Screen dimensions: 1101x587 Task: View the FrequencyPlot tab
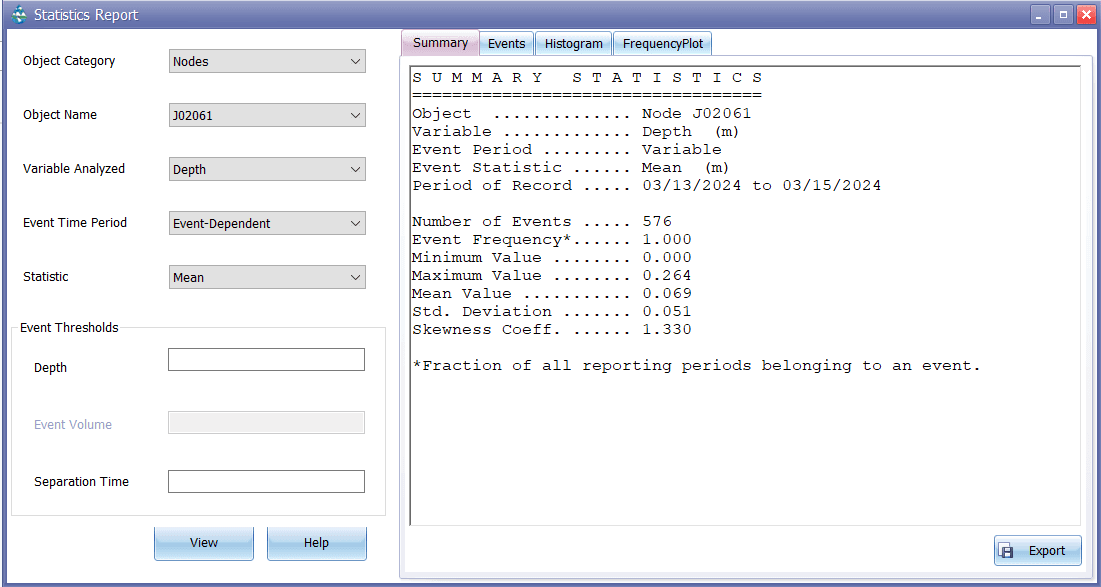pos(662,43)
